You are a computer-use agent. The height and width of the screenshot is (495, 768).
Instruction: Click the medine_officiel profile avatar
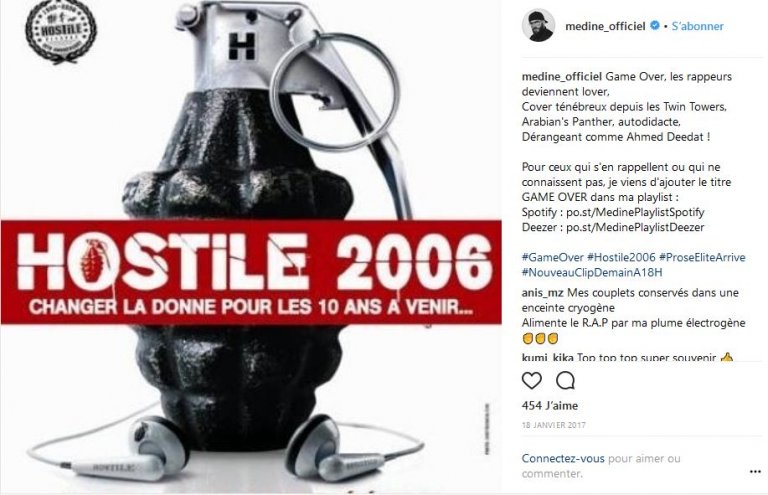tap(538, 25)
